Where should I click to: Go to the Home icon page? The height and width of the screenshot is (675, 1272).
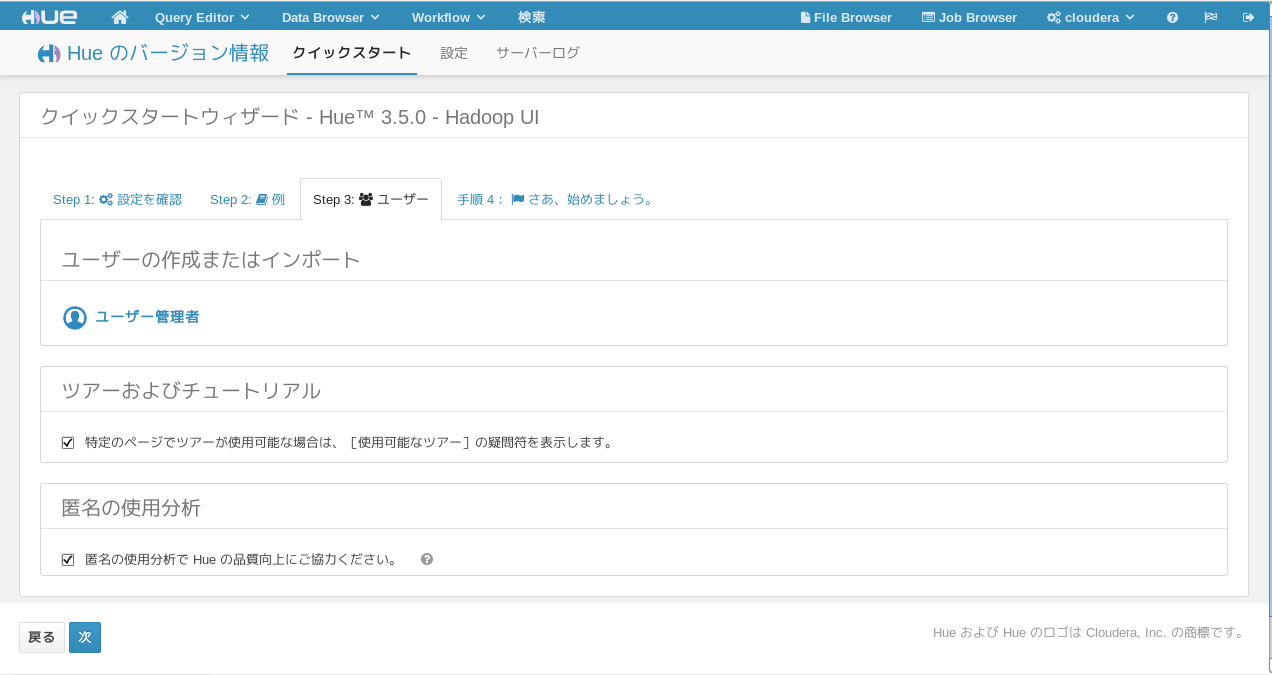[120, 17]
